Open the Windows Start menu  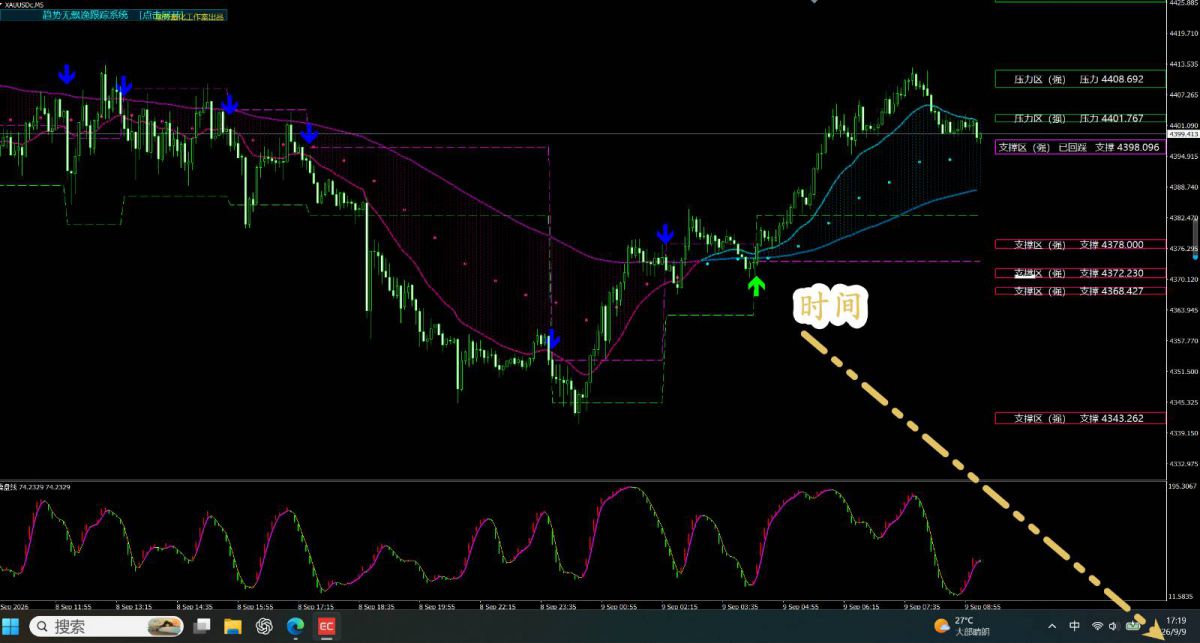pyautogui.click(x=11, y=626)
